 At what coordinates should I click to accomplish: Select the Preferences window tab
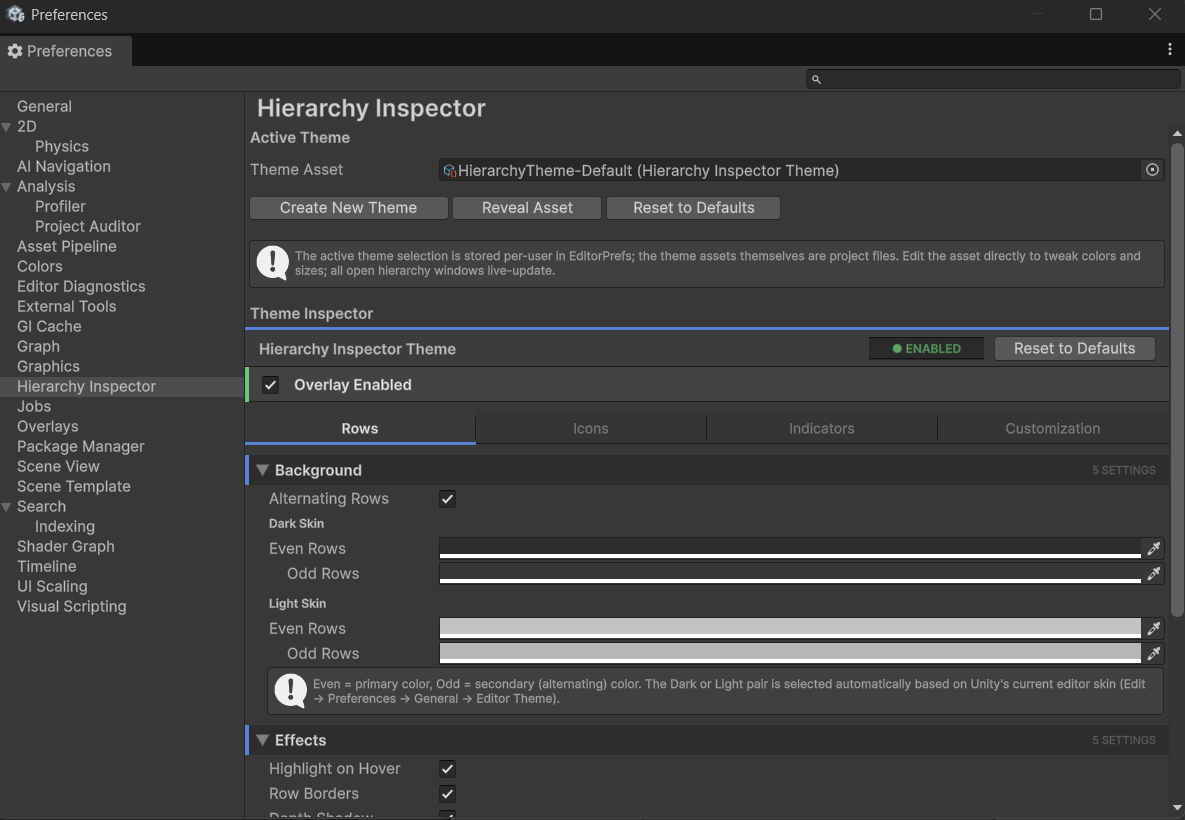66,51
